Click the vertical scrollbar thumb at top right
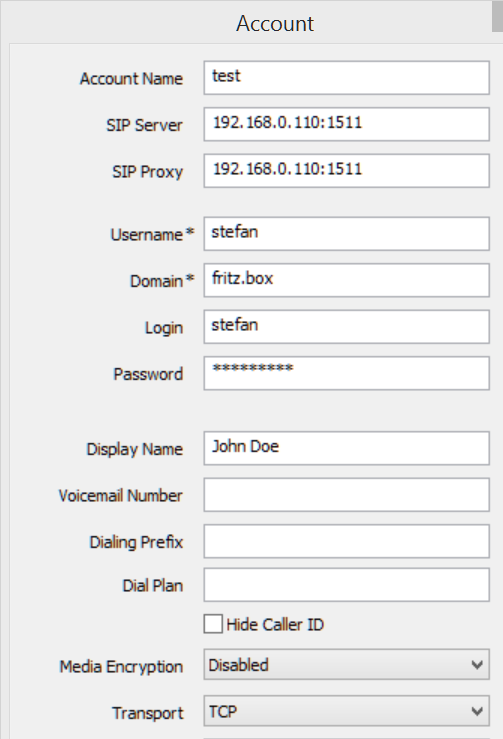 pos(497,16)
